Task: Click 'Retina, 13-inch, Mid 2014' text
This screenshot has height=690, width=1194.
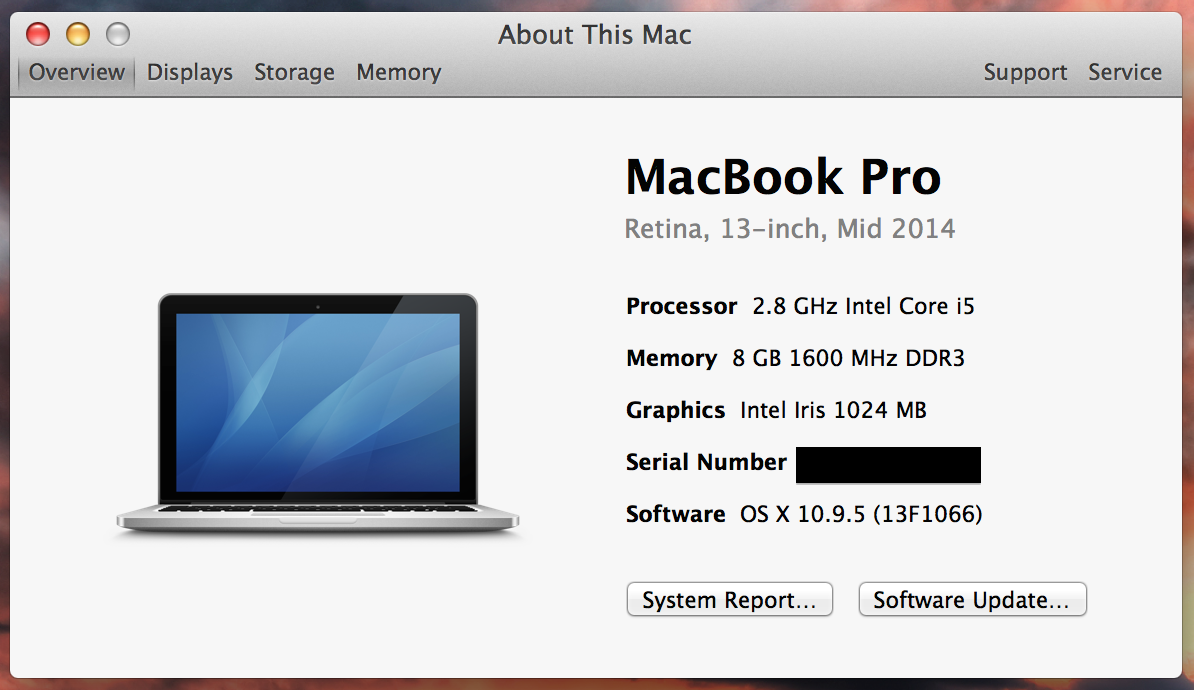Action: click(790, 228)
